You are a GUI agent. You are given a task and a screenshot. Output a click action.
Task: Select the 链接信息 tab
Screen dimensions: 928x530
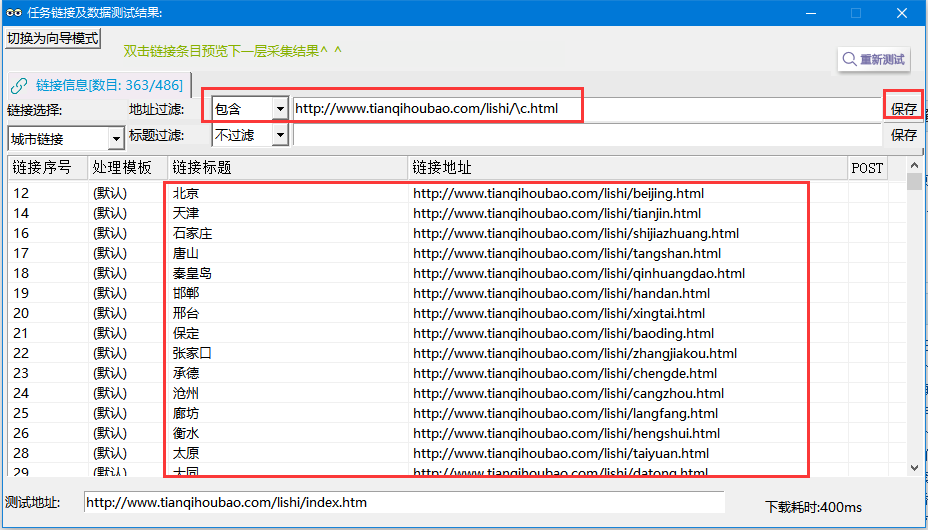tap(96, 85)
